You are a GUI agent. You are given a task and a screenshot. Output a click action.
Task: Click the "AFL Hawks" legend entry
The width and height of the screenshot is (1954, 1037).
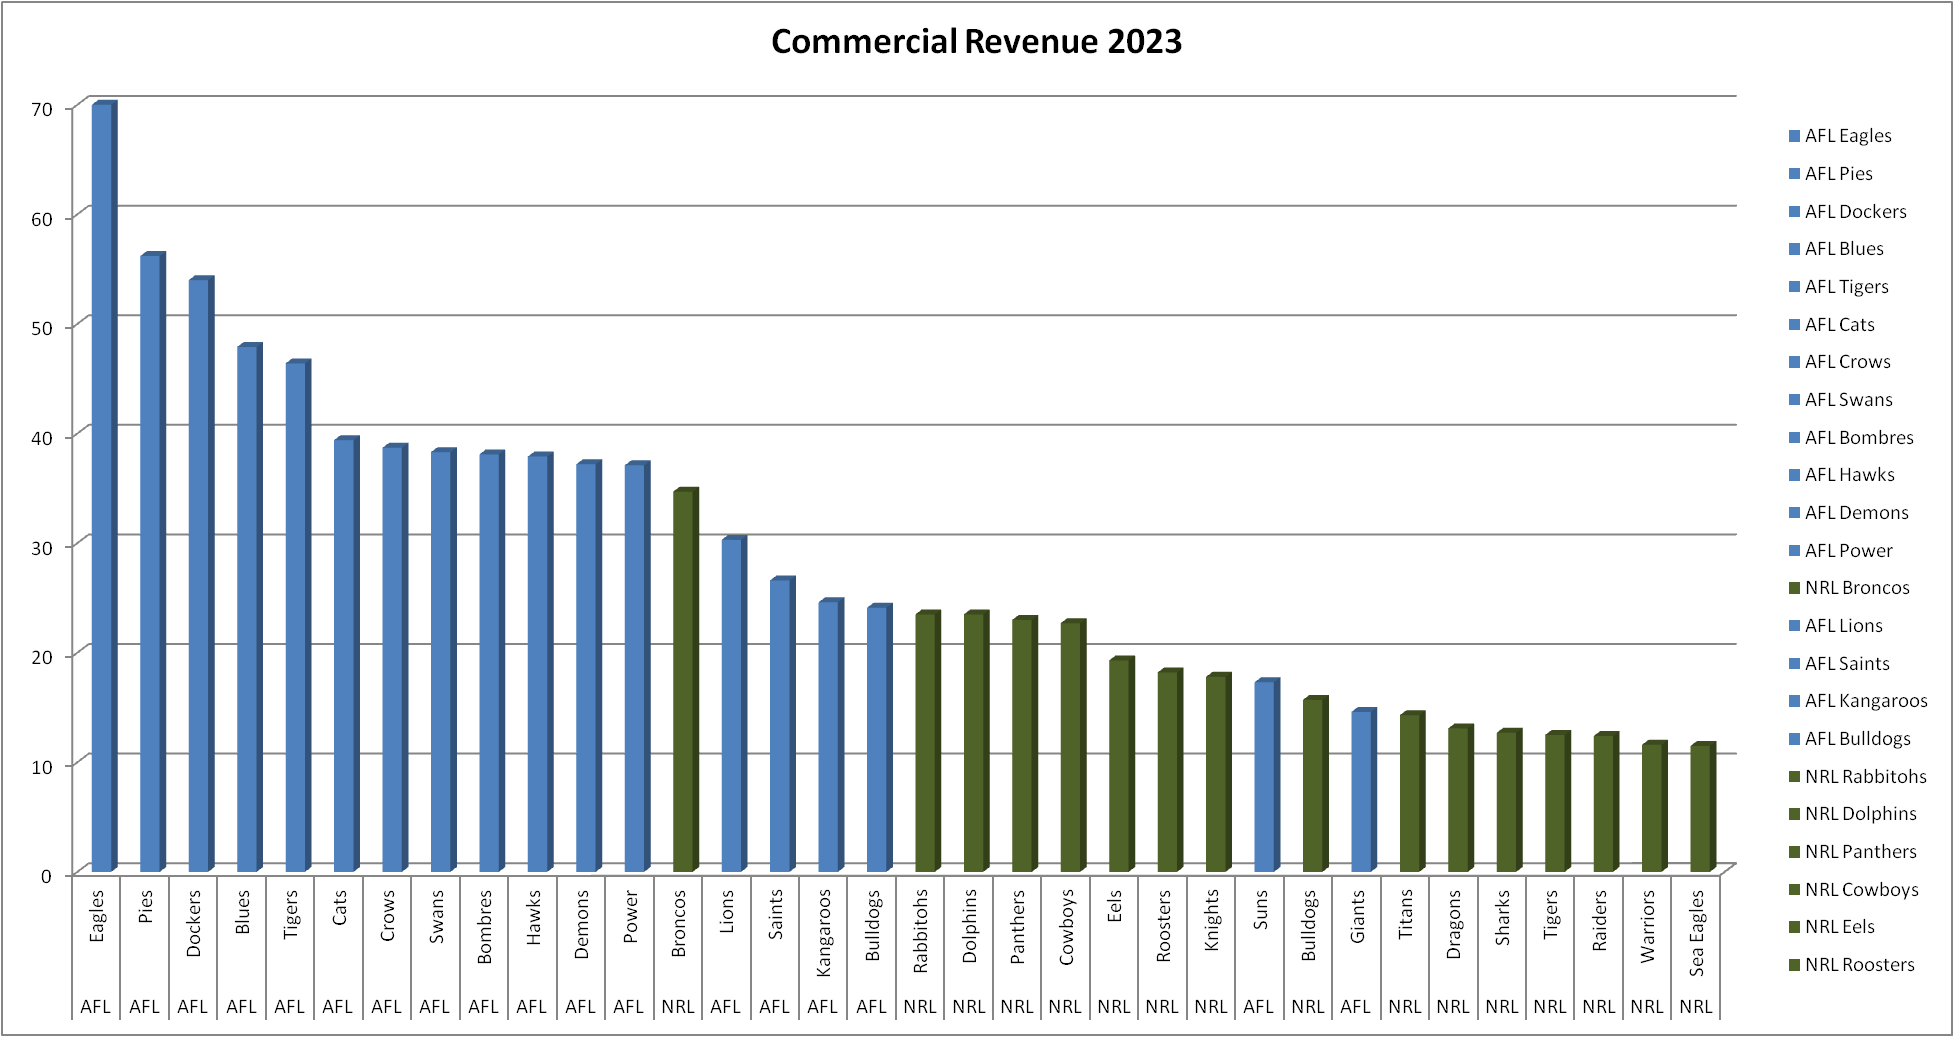pyautogui.click(x=1842, y=475)
